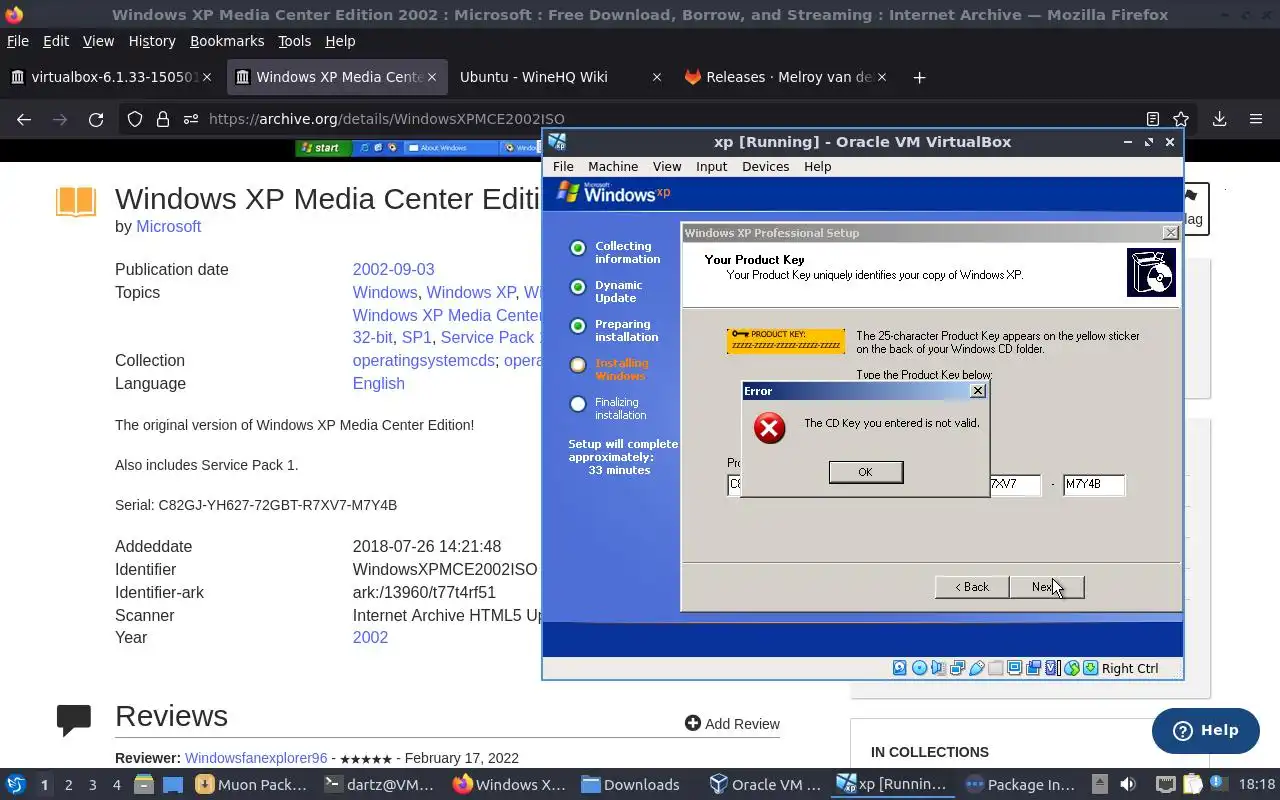Click the show desktop icon on taskbar
The width and height of the screenshot is (1280, 800).
click(x=172, y=785)
